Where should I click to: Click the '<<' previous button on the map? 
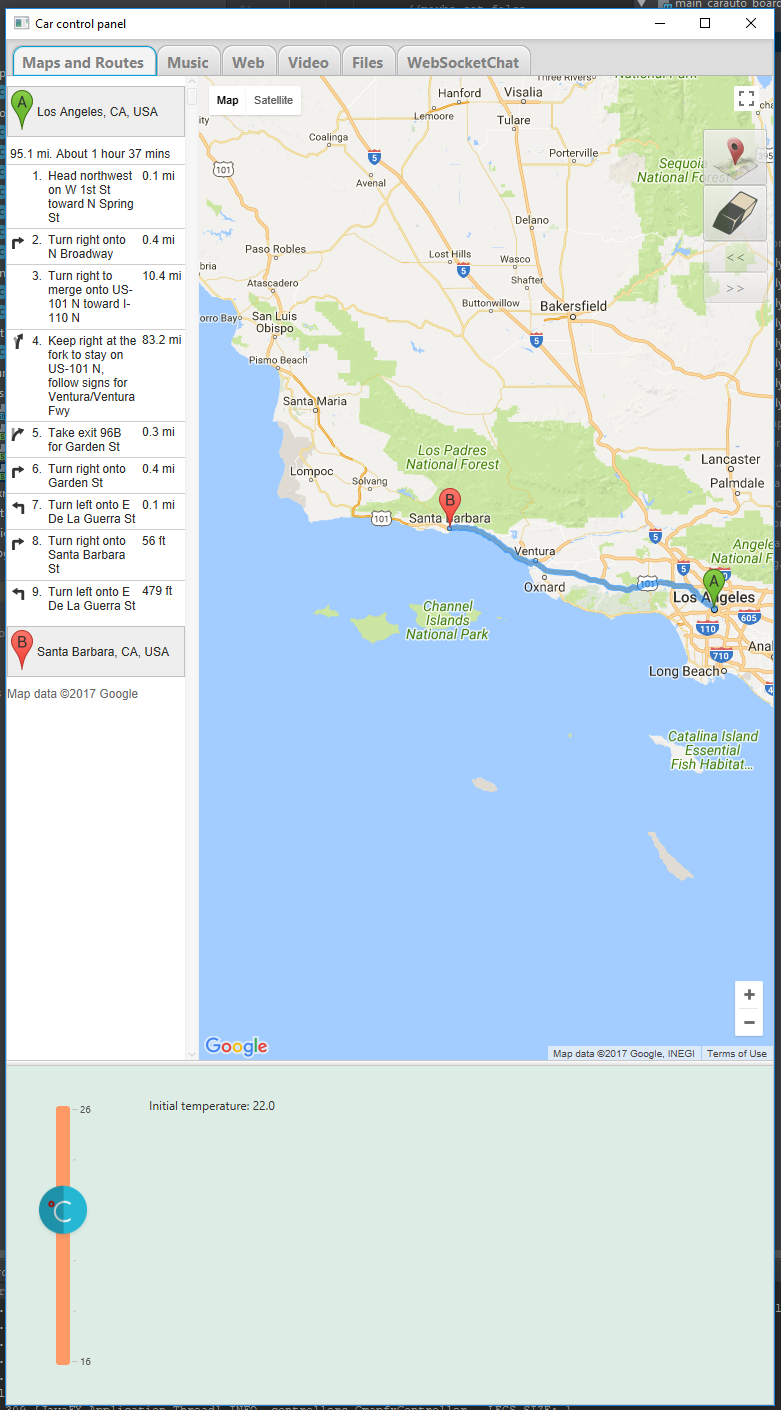[735, 257]
